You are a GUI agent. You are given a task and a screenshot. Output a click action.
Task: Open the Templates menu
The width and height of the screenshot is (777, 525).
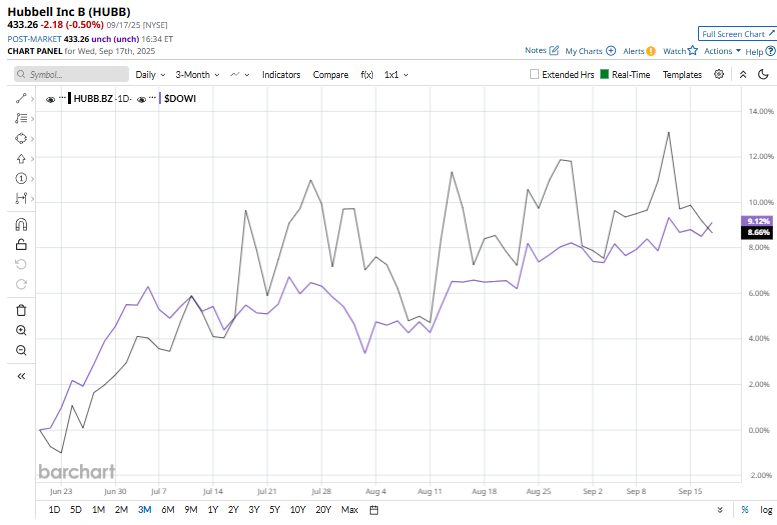click(682, 74)
